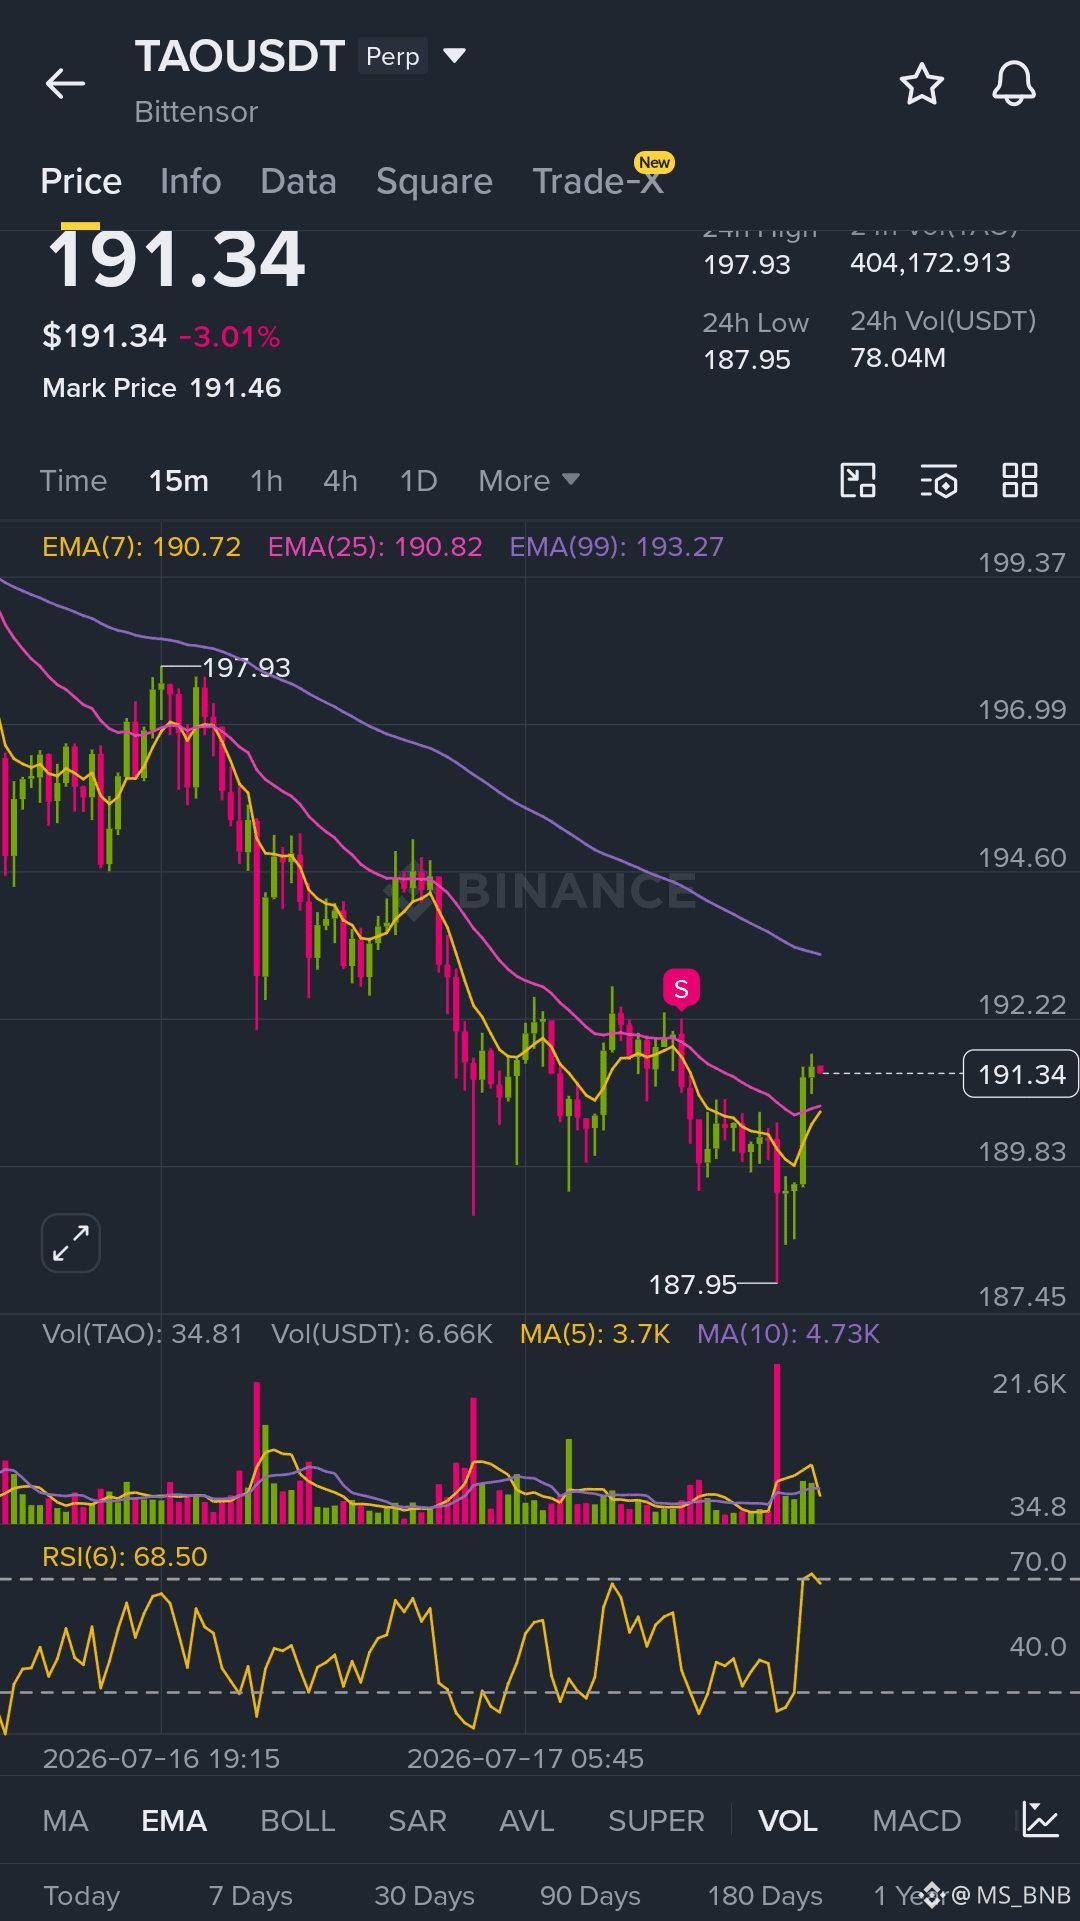Toggle the VOL sub-indicator

788,1821
